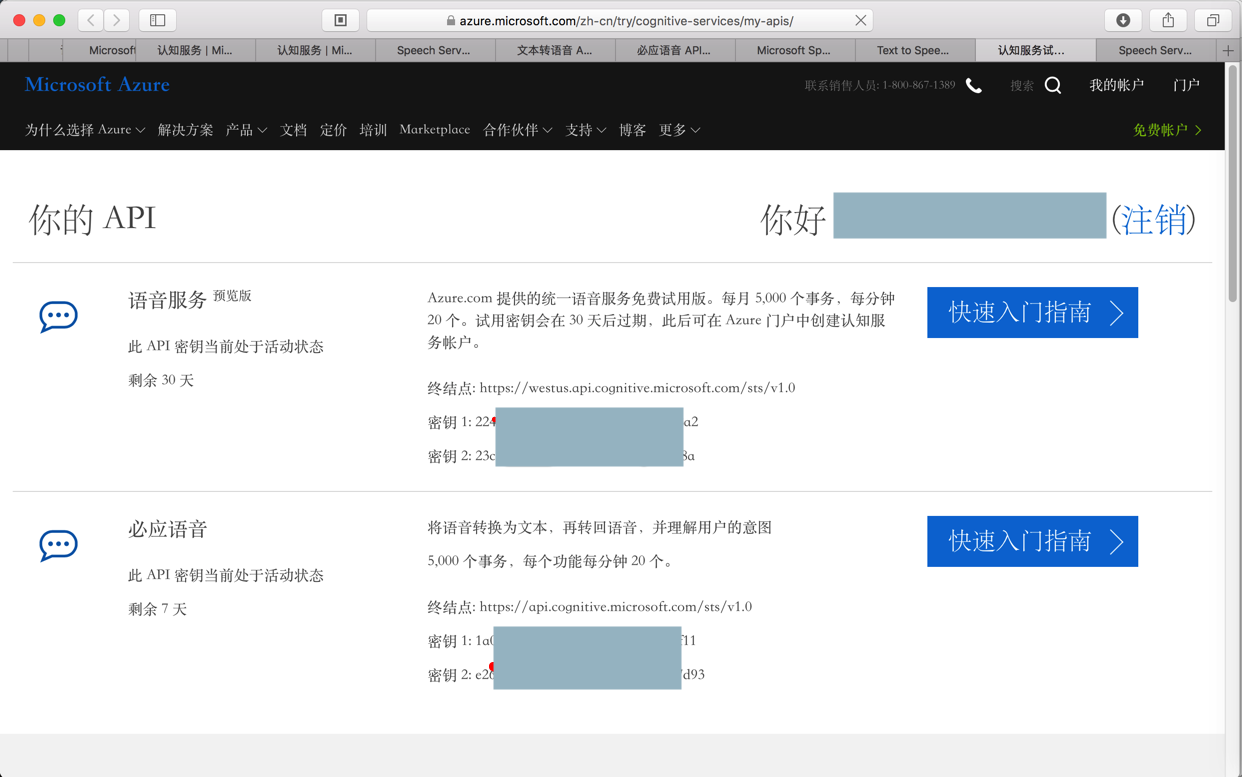This screenshot has width=1242, height=778.
Task: Click the address bar URL field
Action: click(x=620, y=20)
